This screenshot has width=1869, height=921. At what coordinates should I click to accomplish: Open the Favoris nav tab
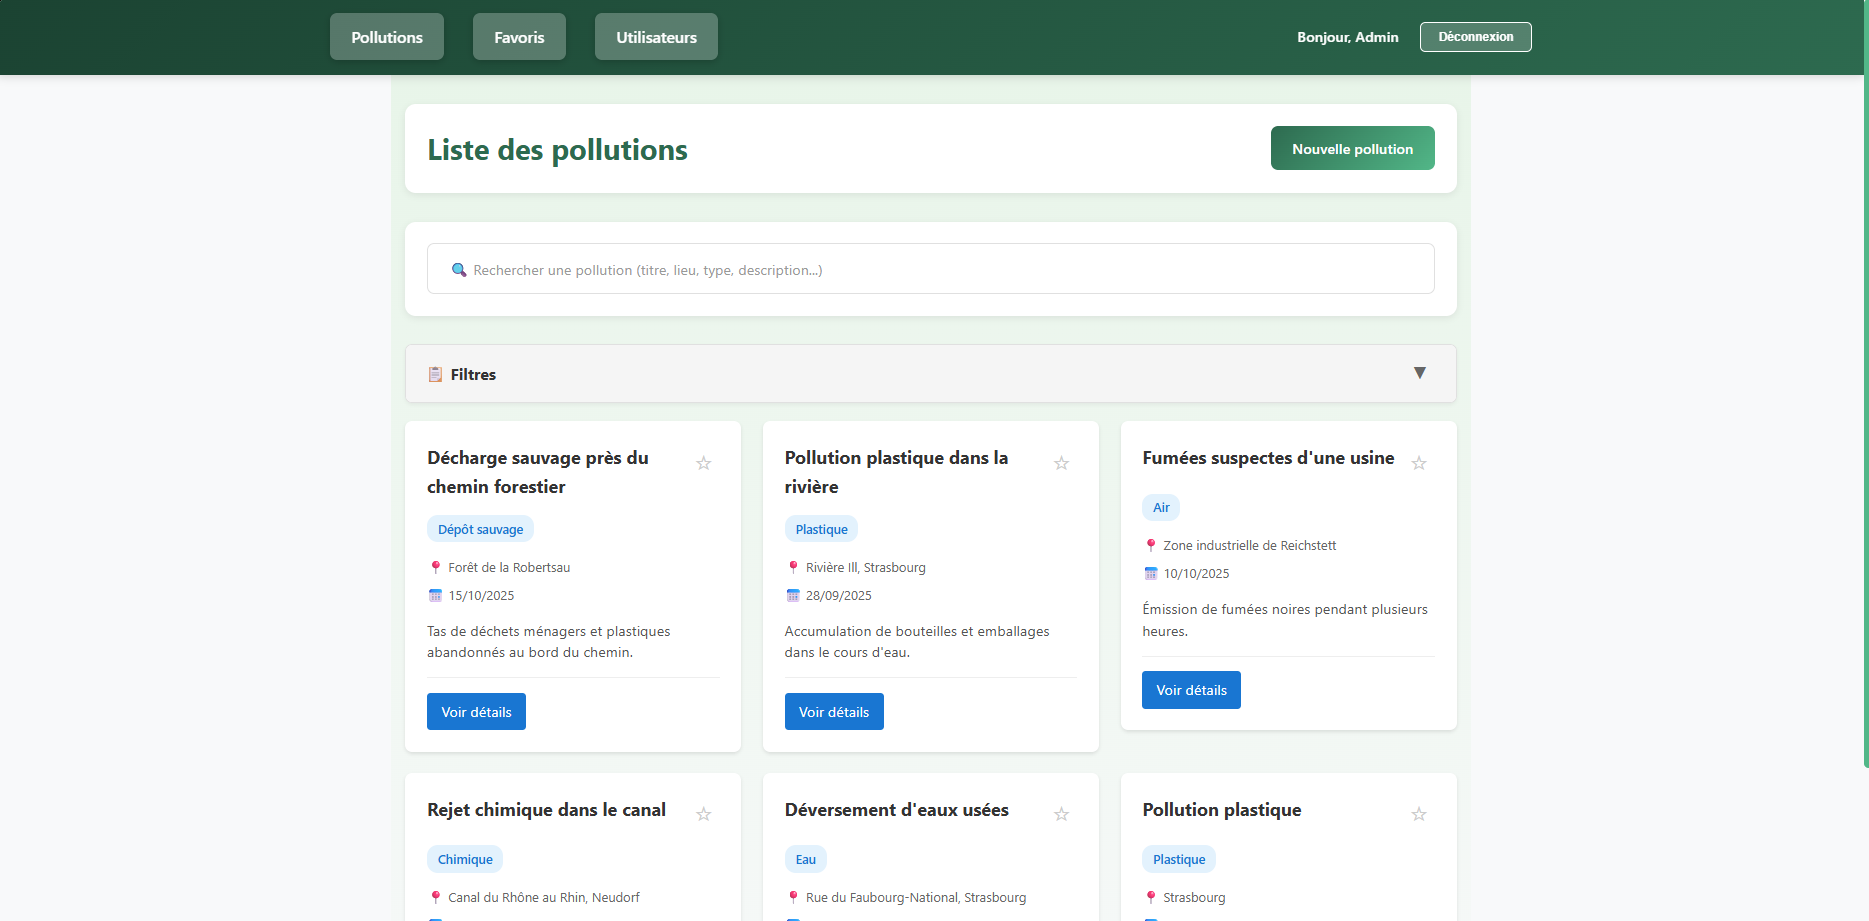pos(519,37)
